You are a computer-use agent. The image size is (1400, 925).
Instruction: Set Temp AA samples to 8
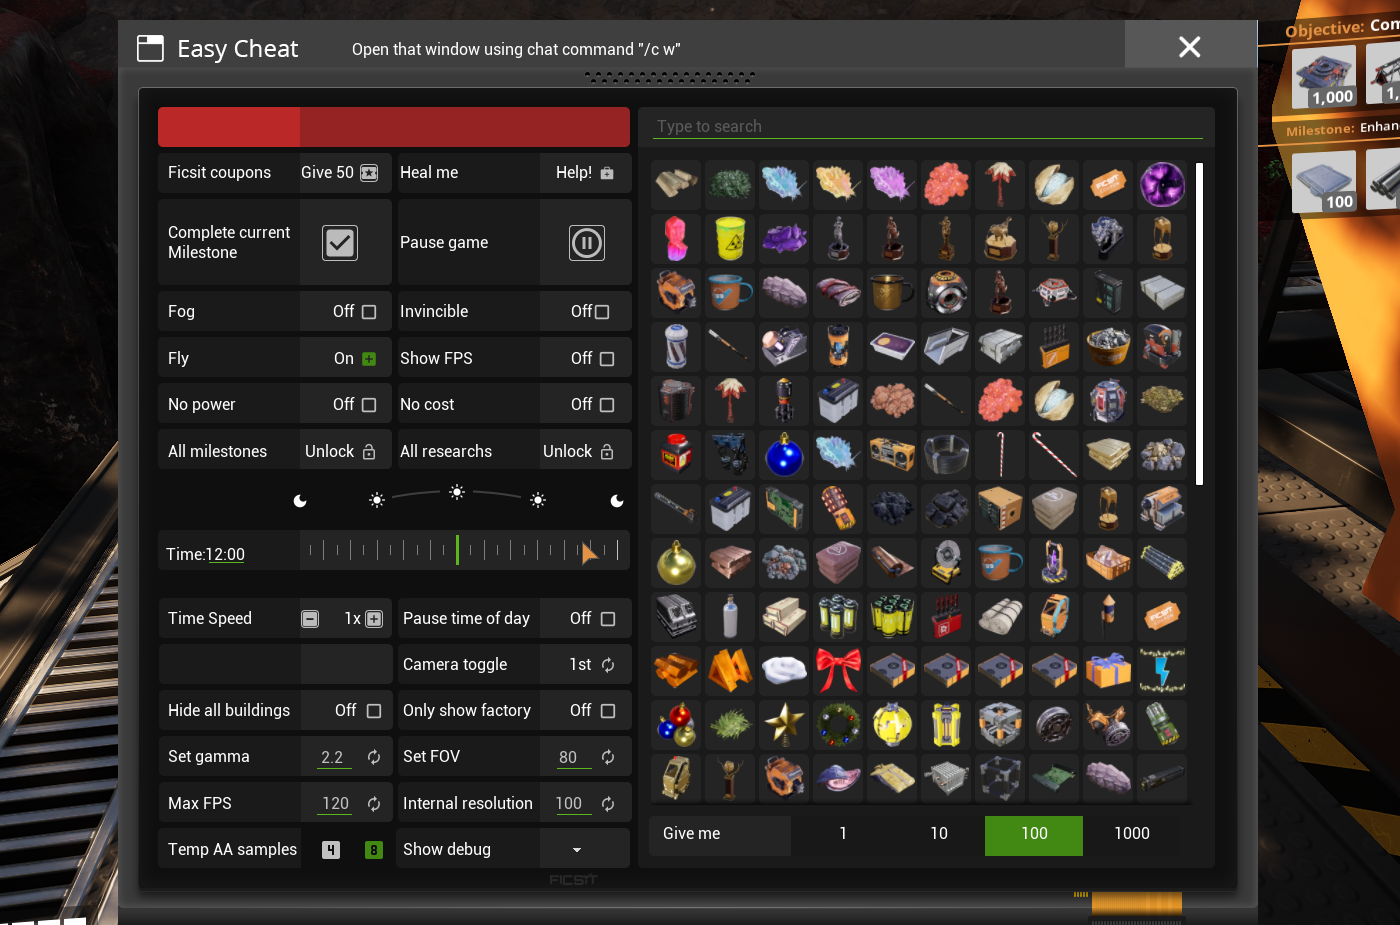pyautogui.click(x=374, y=850)
